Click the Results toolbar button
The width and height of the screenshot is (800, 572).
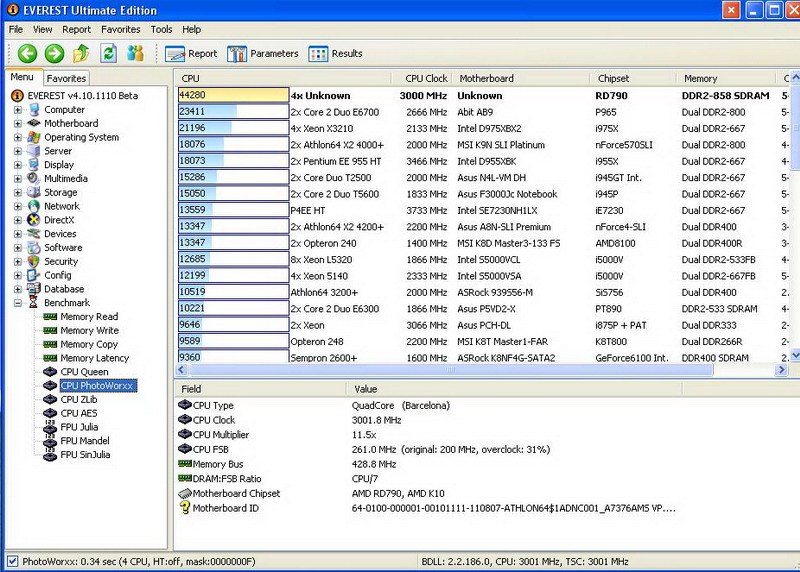(335, 54)
